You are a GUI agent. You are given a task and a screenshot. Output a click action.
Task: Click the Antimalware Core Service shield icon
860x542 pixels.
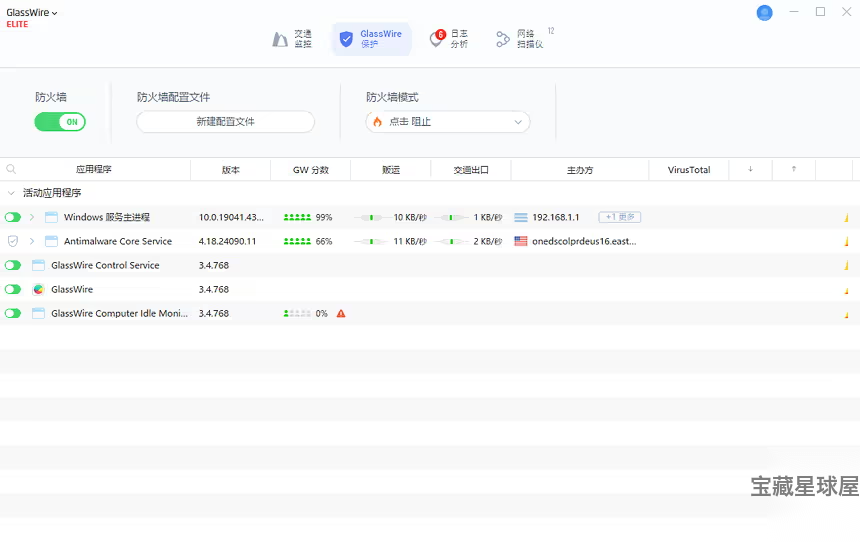pos(13,241)
